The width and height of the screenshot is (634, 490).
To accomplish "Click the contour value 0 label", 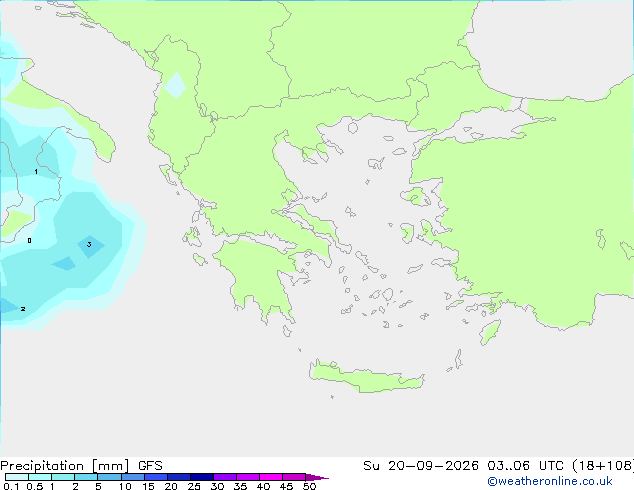I will [29, 241].
